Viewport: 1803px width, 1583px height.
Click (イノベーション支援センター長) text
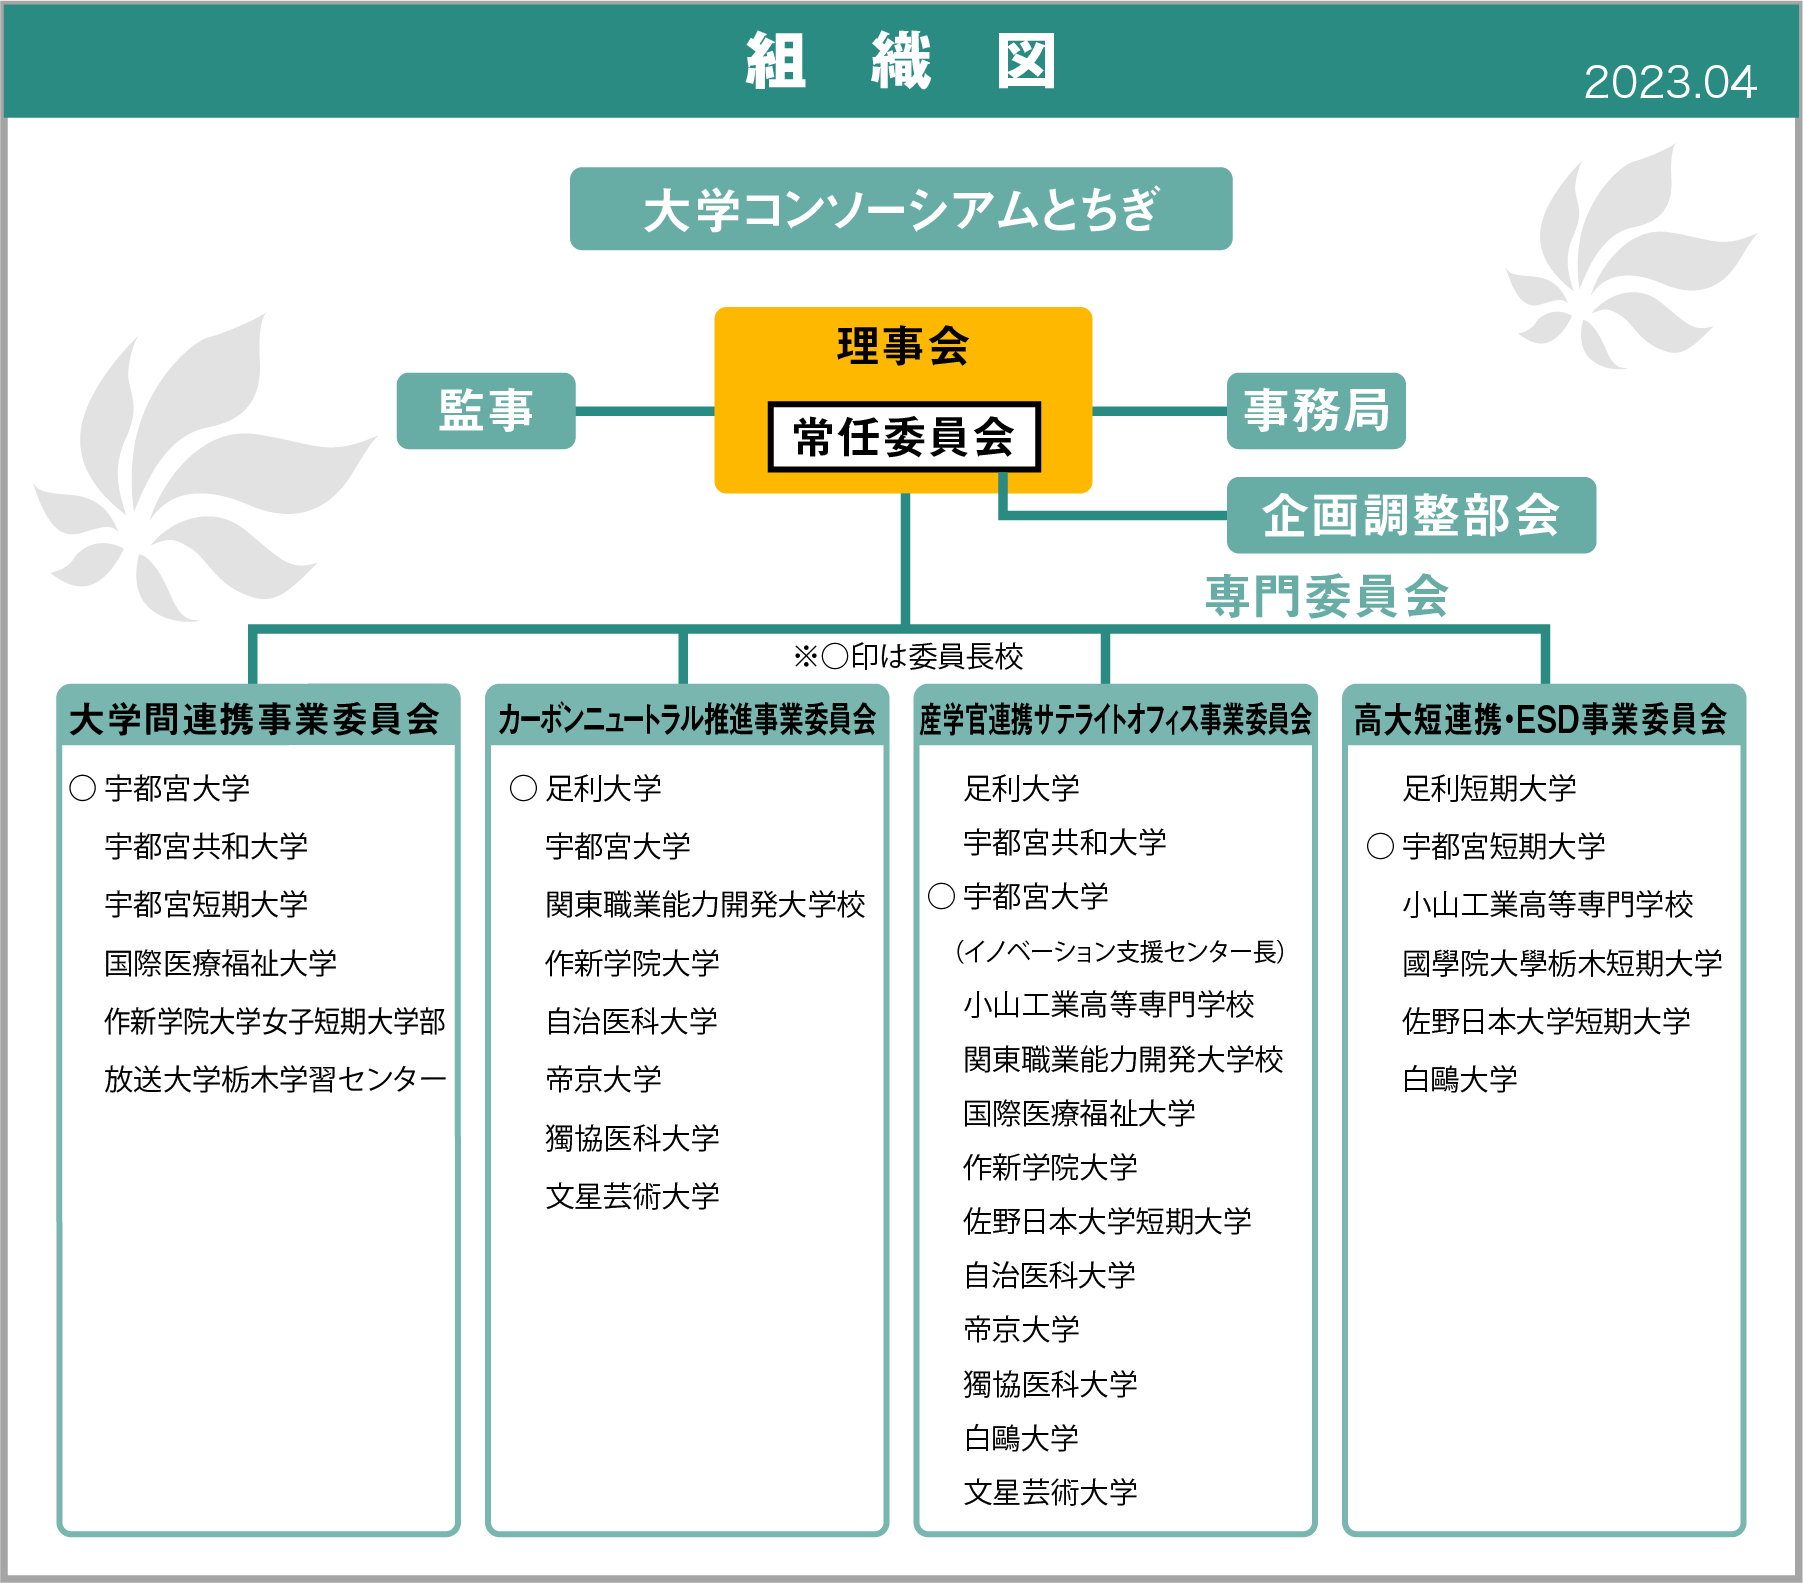(1120, 951)
